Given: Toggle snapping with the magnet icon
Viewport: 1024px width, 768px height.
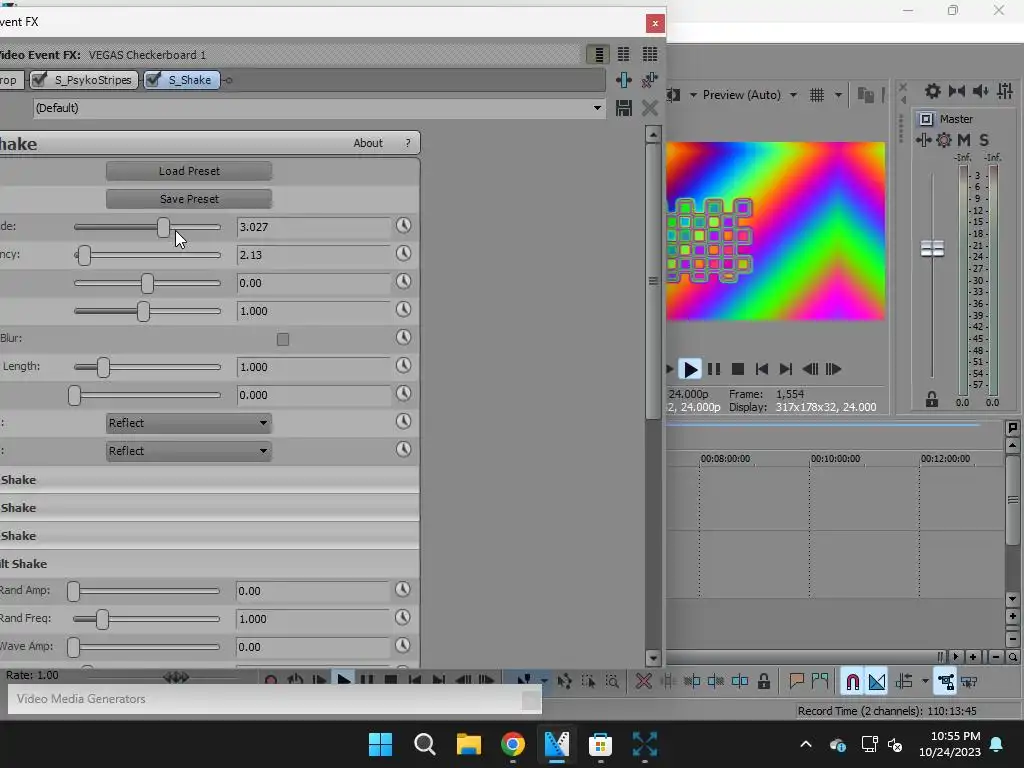Looking at the screenshot, I should pyautogui.click(x=852, y=682).
